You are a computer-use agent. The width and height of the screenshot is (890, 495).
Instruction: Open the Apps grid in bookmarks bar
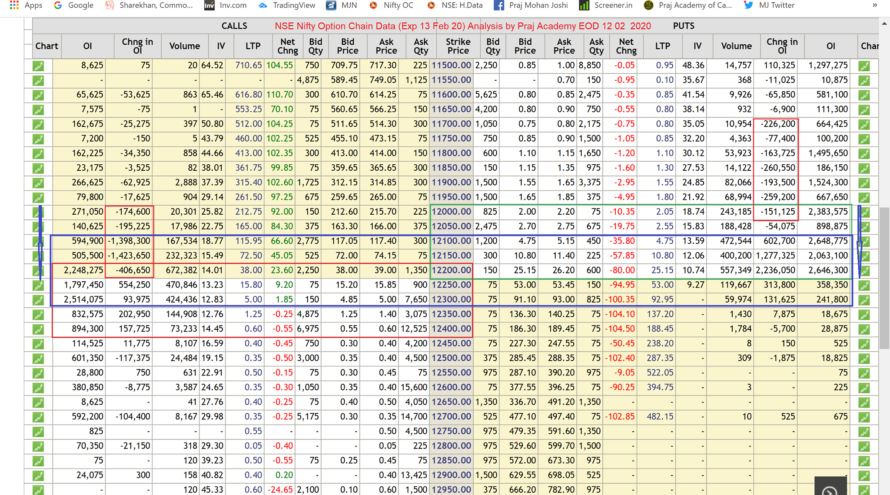point(26,5)
